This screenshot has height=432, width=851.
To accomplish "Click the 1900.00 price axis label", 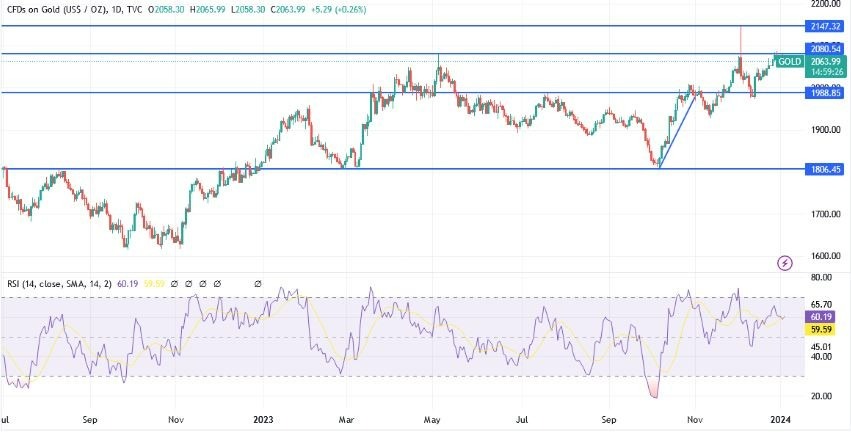I will [x=825, y=130].
